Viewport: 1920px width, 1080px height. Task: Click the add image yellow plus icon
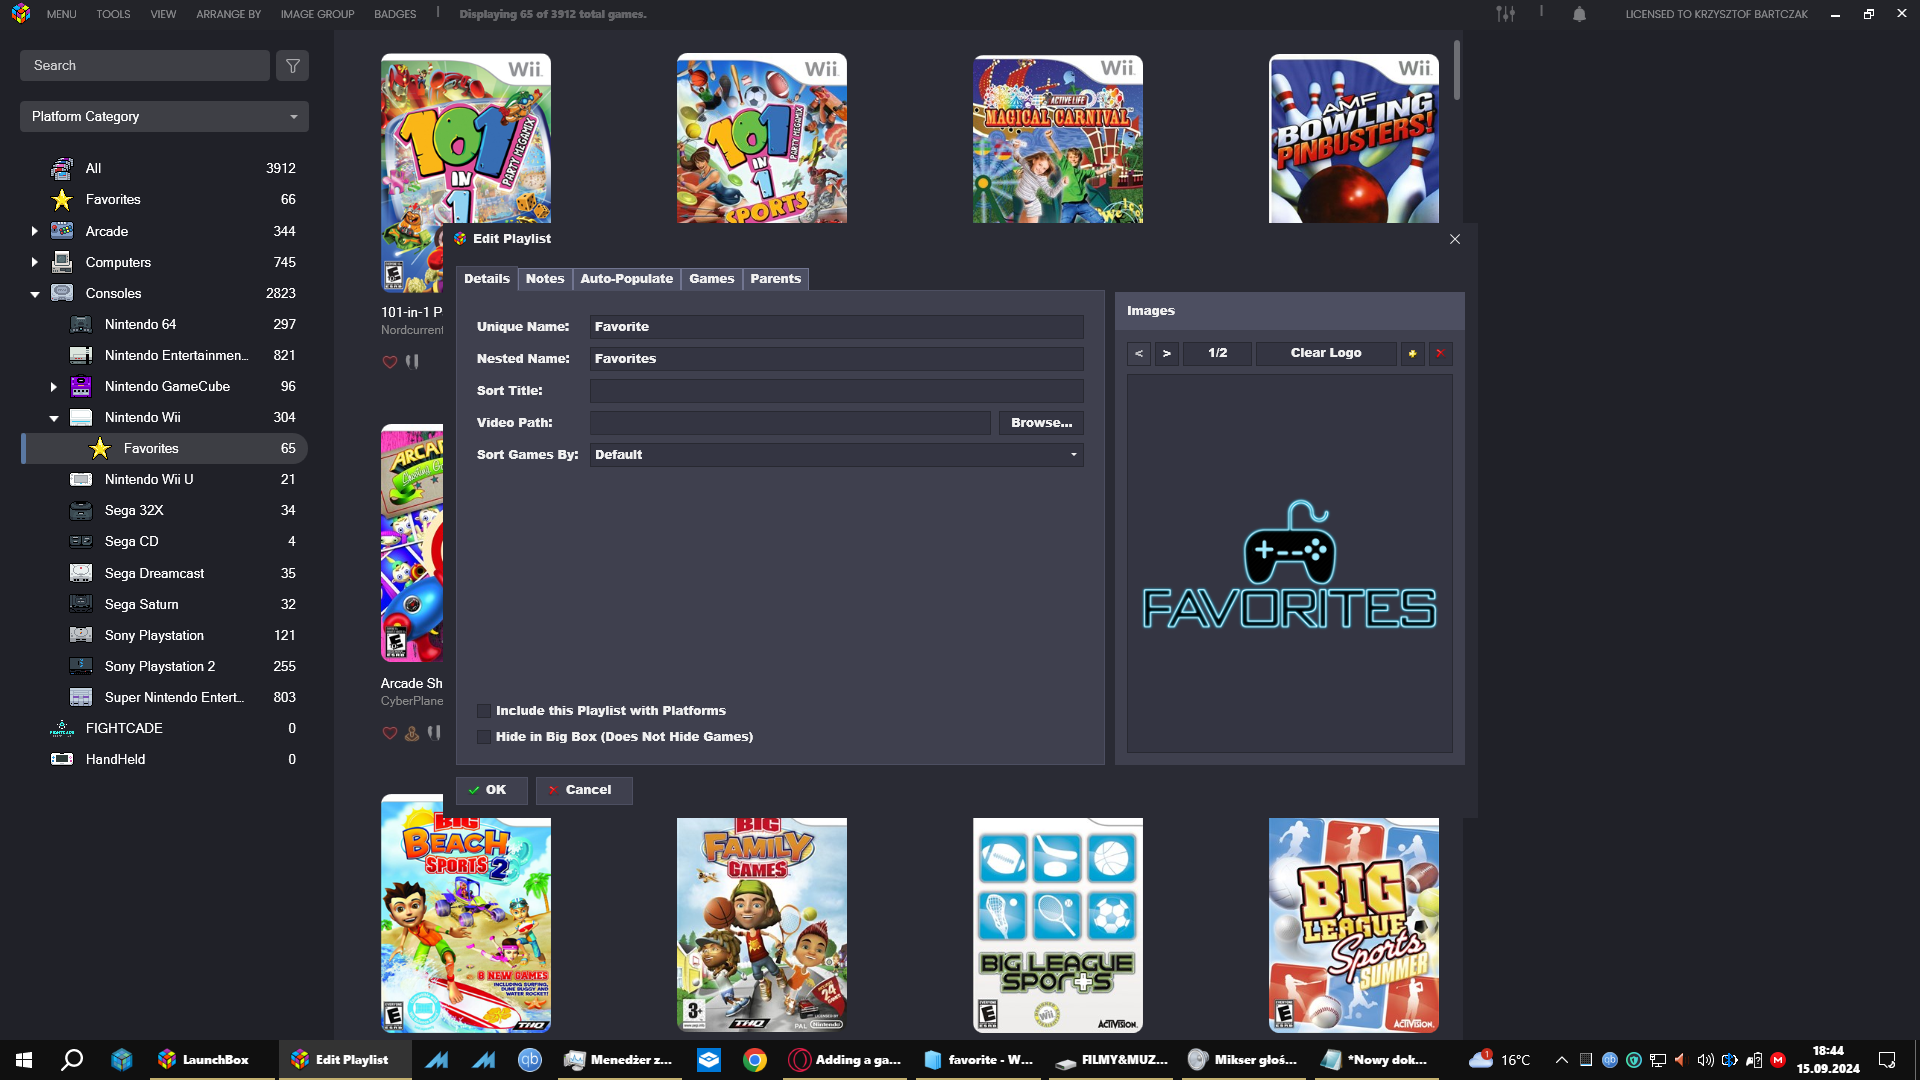point(1412,353)
